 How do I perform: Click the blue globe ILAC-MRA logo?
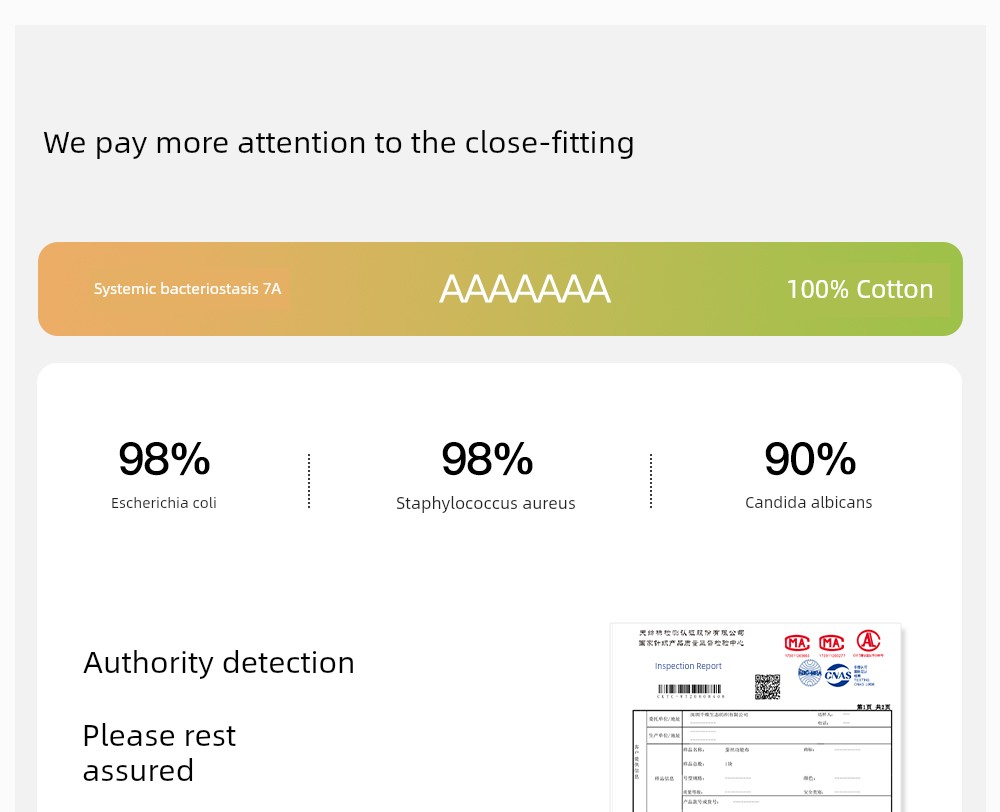click(809, 673)
